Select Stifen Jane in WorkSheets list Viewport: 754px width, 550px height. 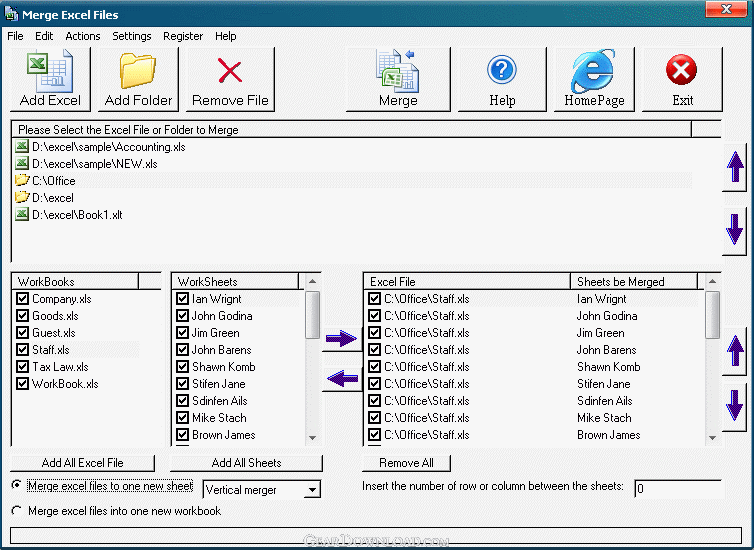pos(219,384)
